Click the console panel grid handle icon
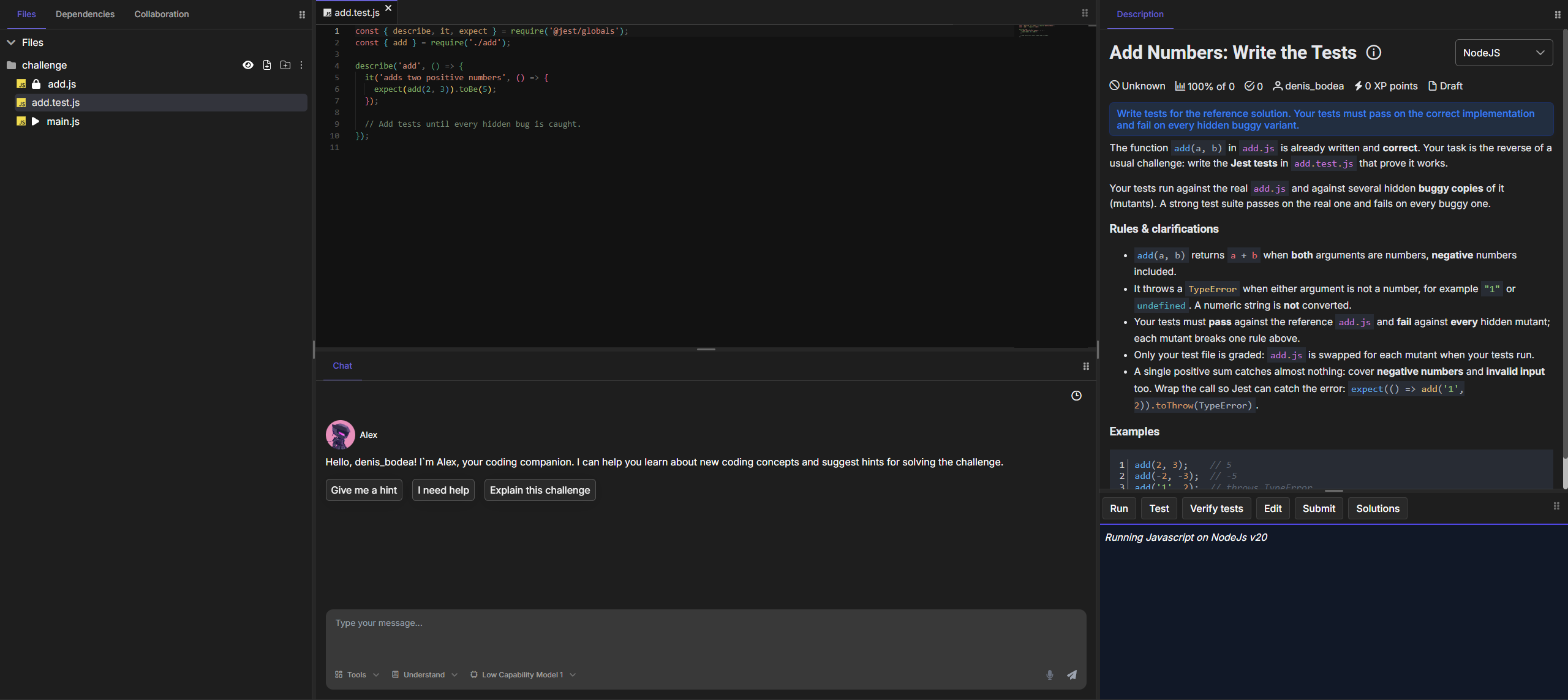This screenshot has width=1568, height=700. (x=1556, y=507)
